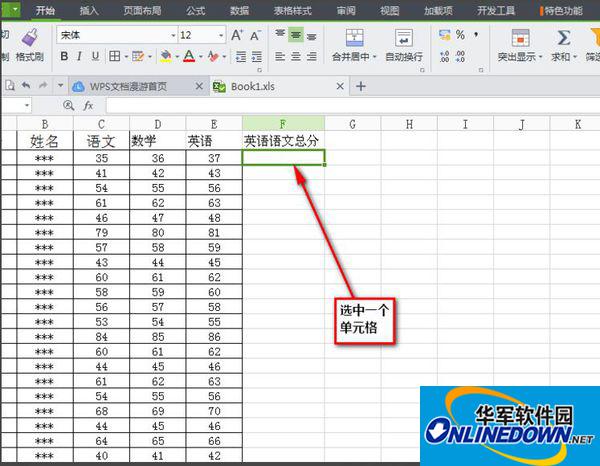
Task: Open font color dropdown arrow
Action: (x=201, y=57)
